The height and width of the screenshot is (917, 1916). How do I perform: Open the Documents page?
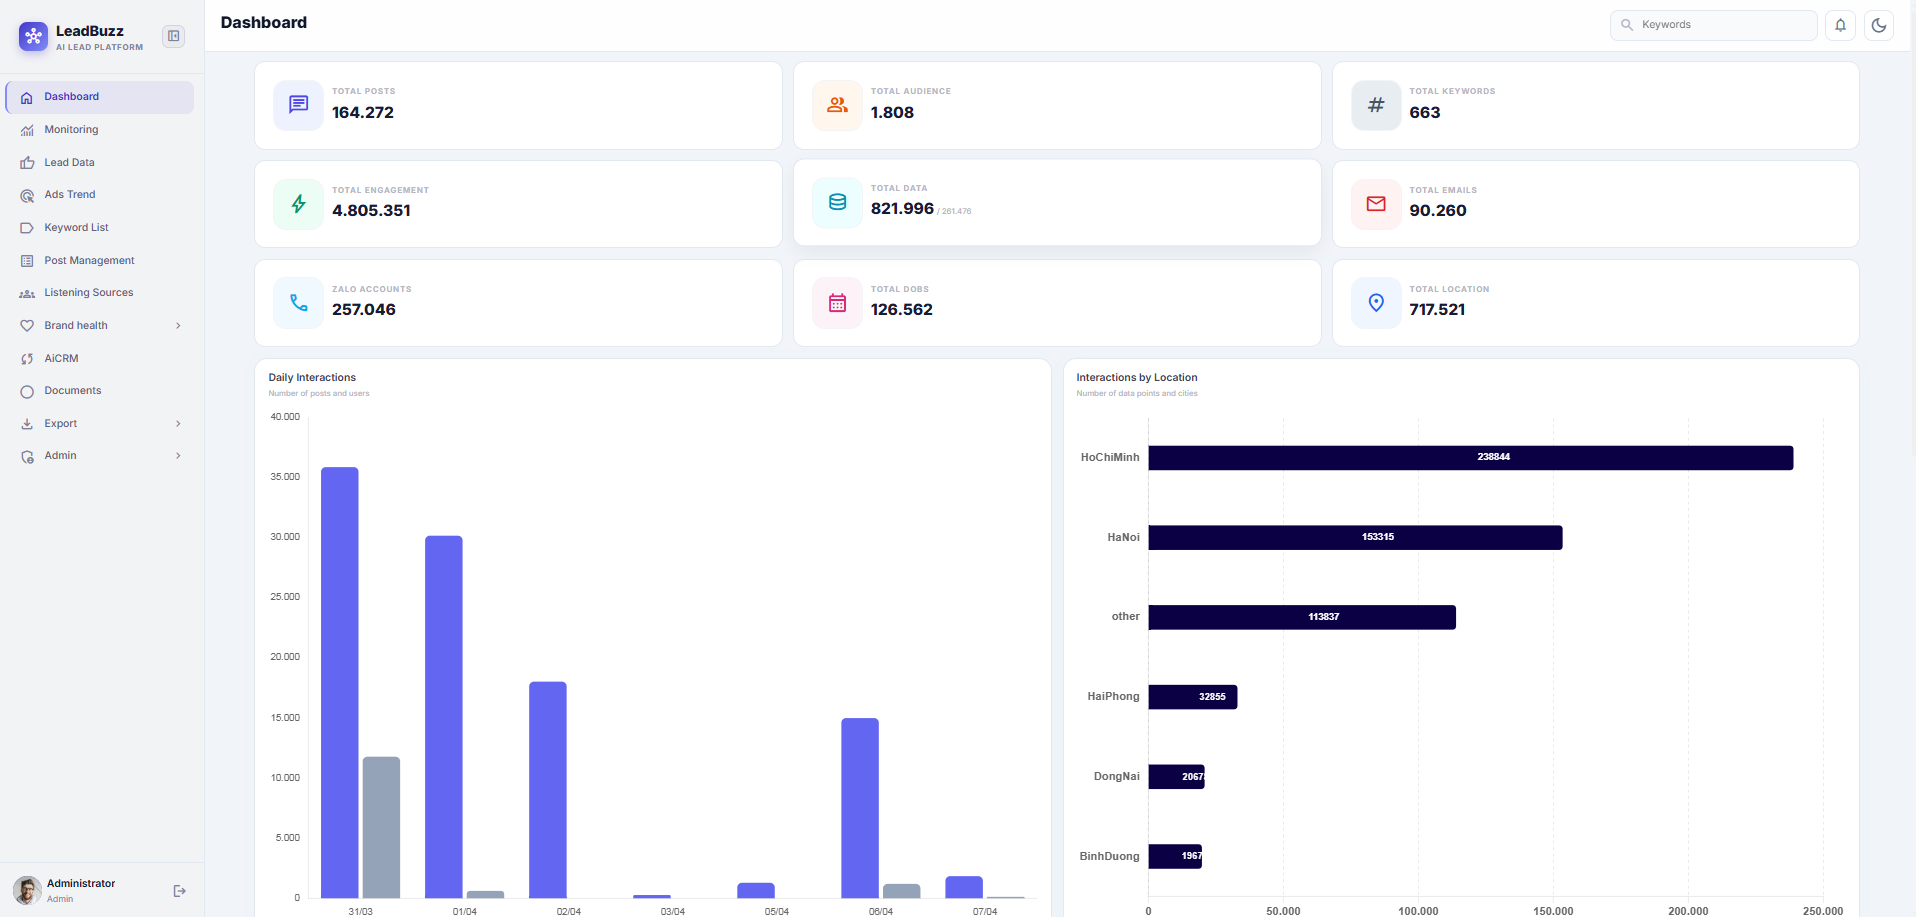72,390
